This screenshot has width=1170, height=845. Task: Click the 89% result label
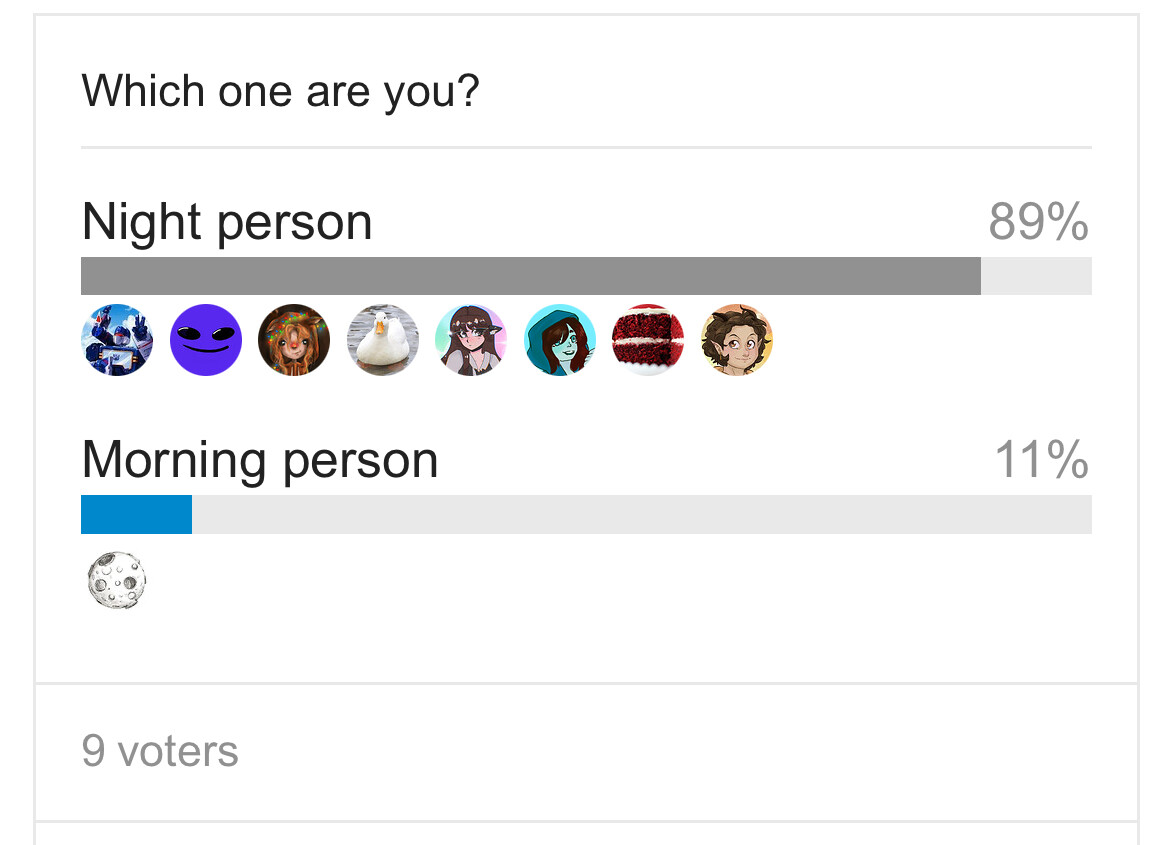click(1039, 222)
